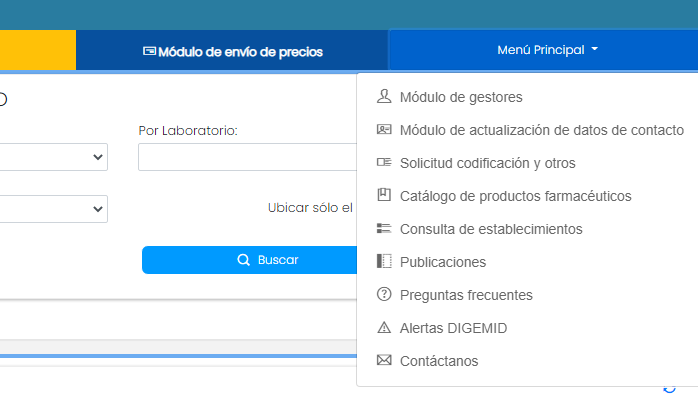This screenshot has height=419, width=698.
Task: Click the person icon beside Módulo de gestores
Action: [x=384, y=96]
